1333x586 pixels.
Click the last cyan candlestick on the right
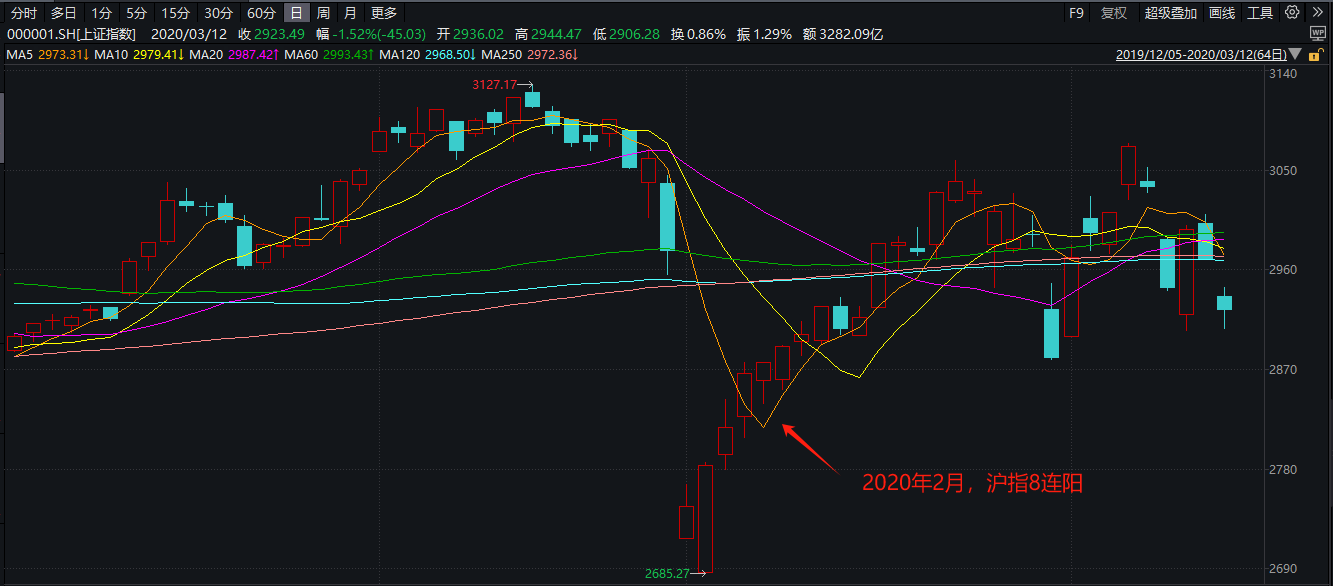pos(1224,303)
